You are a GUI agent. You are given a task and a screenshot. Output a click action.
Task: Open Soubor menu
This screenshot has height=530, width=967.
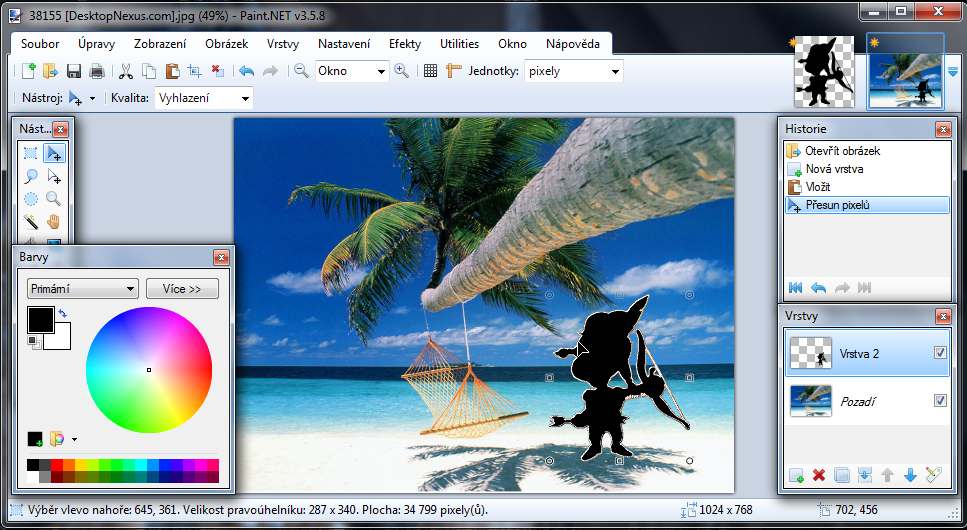[x=40, y=44]
